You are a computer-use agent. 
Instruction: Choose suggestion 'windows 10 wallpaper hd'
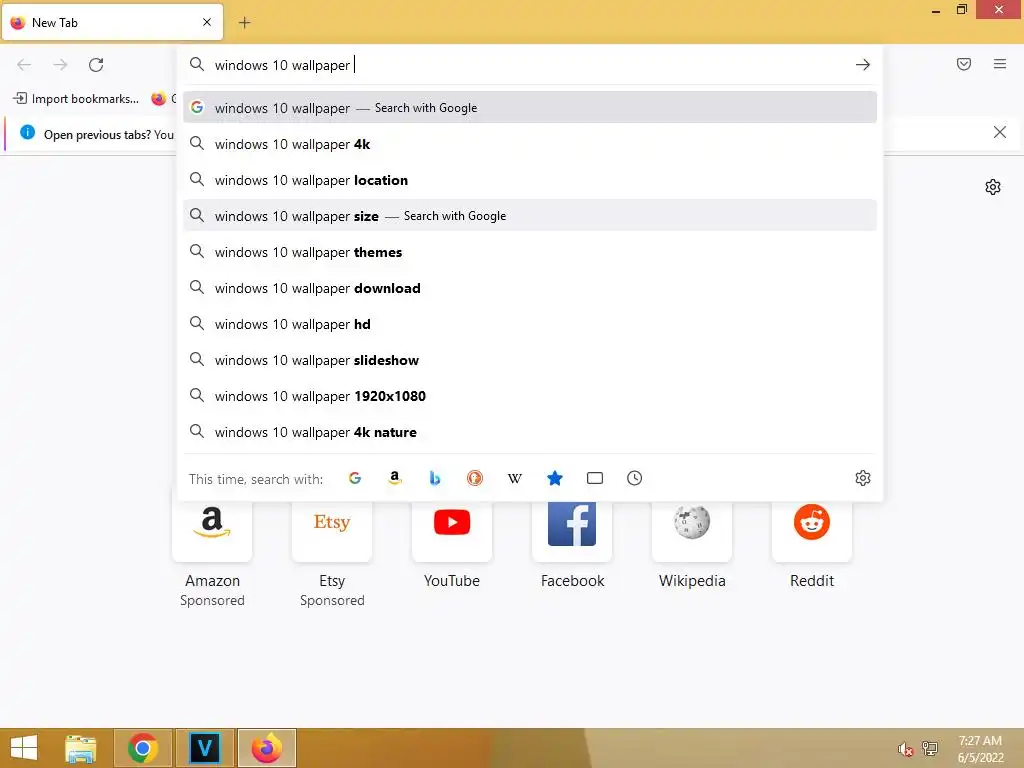coord(530,323)
